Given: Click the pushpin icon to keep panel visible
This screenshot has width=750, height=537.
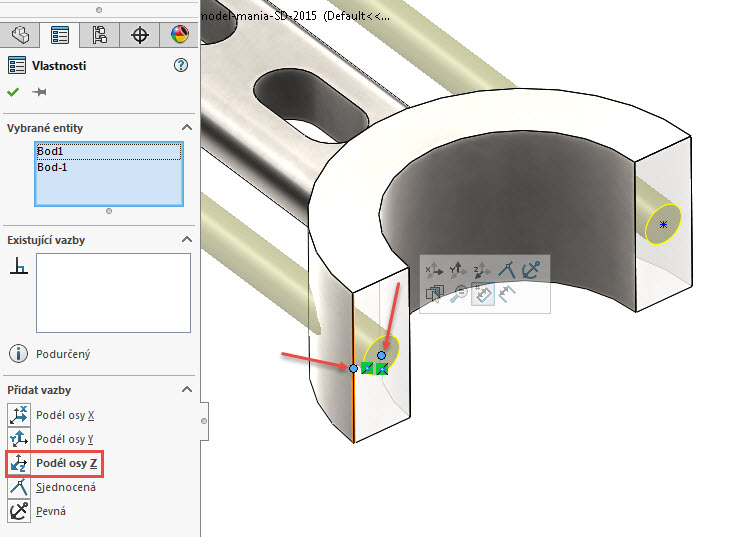Looking at the screenshot, I should (x=40, y=92).
